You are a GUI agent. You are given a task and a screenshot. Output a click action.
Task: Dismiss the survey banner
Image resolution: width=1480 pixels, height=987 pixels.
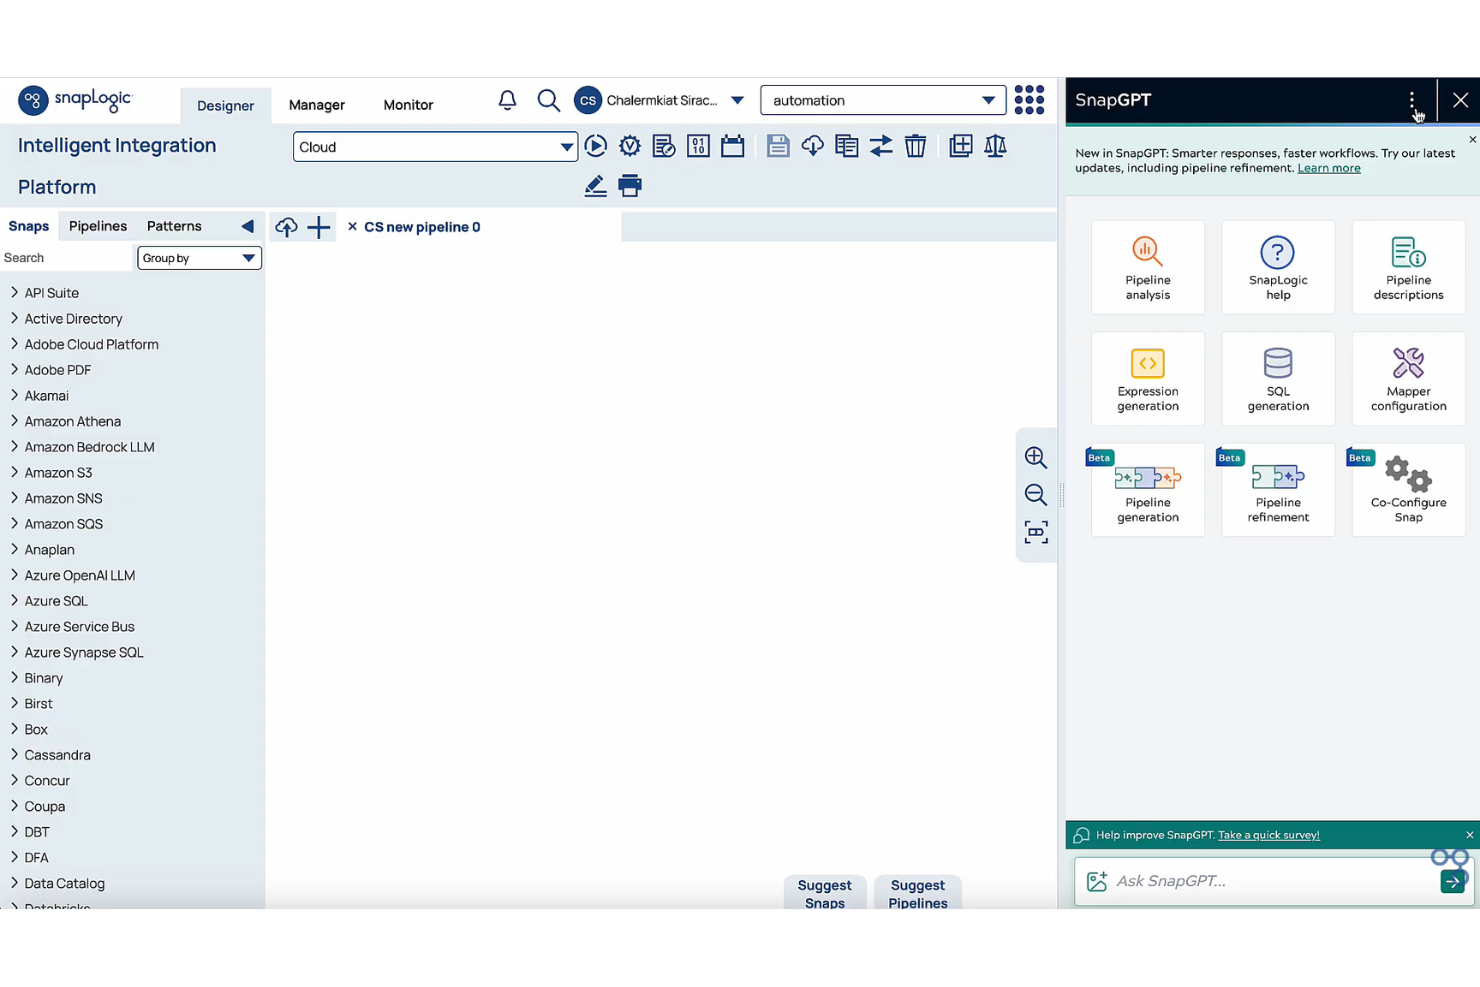coord(1469,835)
